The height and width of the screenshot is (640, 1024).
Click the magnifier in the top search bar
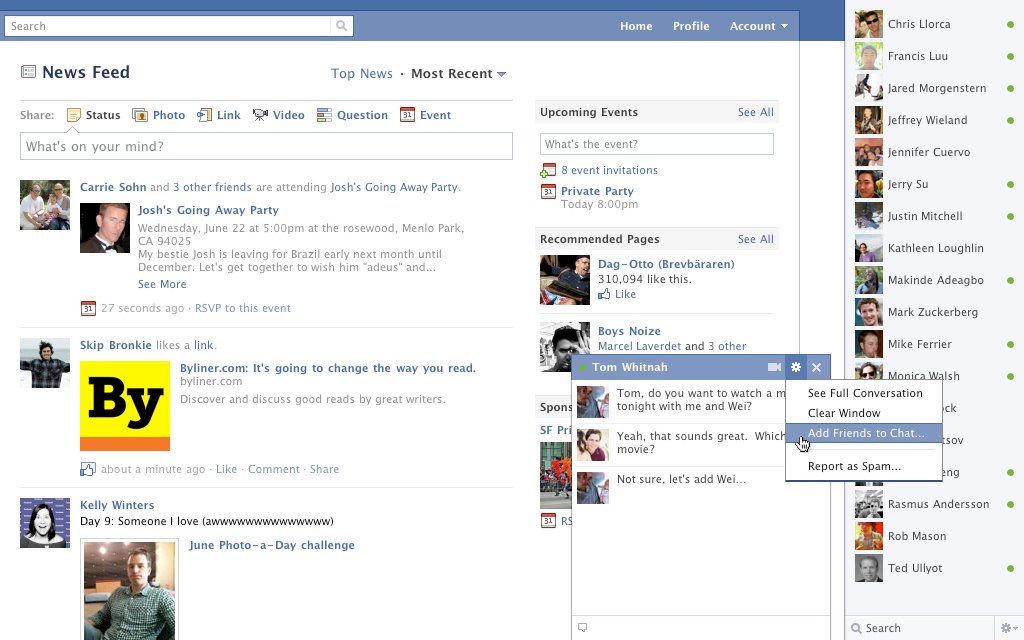pos(341,25)
